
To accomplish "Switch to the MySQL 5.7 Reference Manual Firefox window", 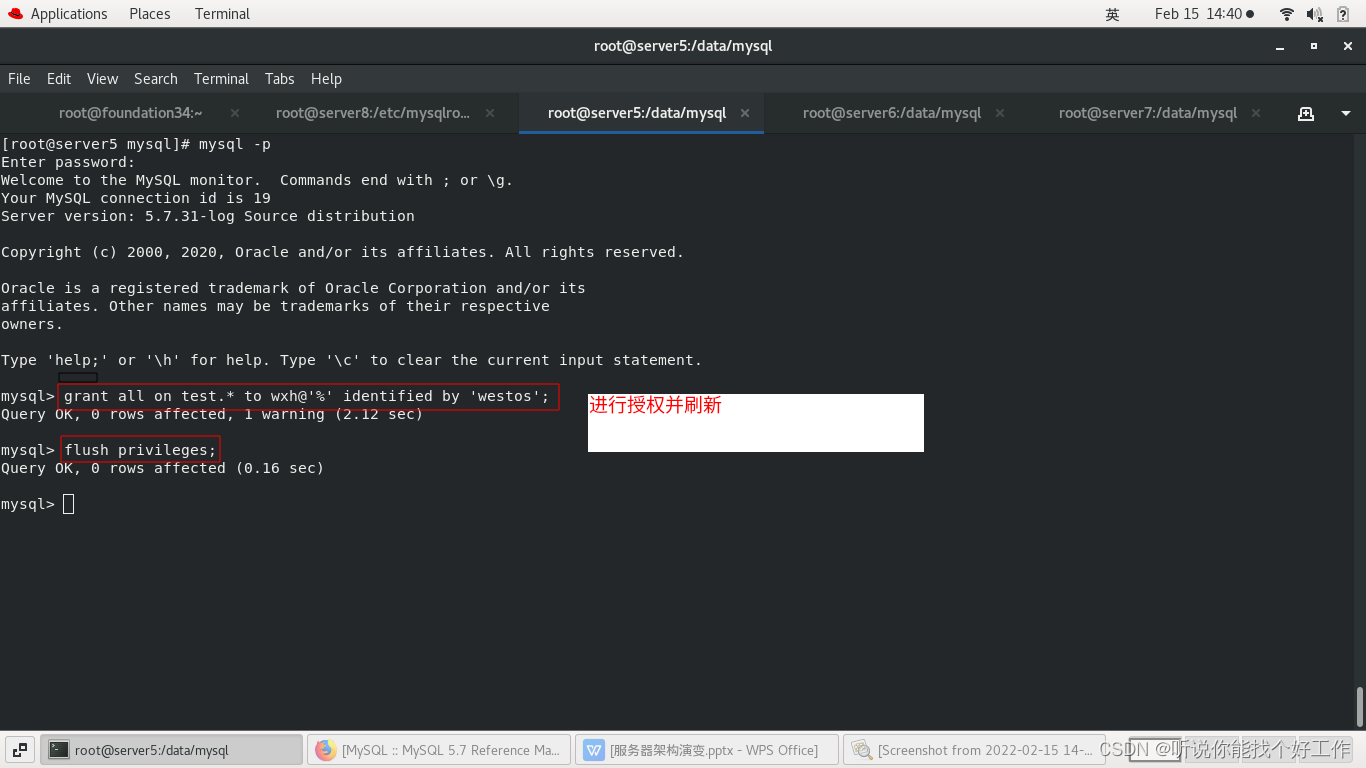I will pos(439,749).
